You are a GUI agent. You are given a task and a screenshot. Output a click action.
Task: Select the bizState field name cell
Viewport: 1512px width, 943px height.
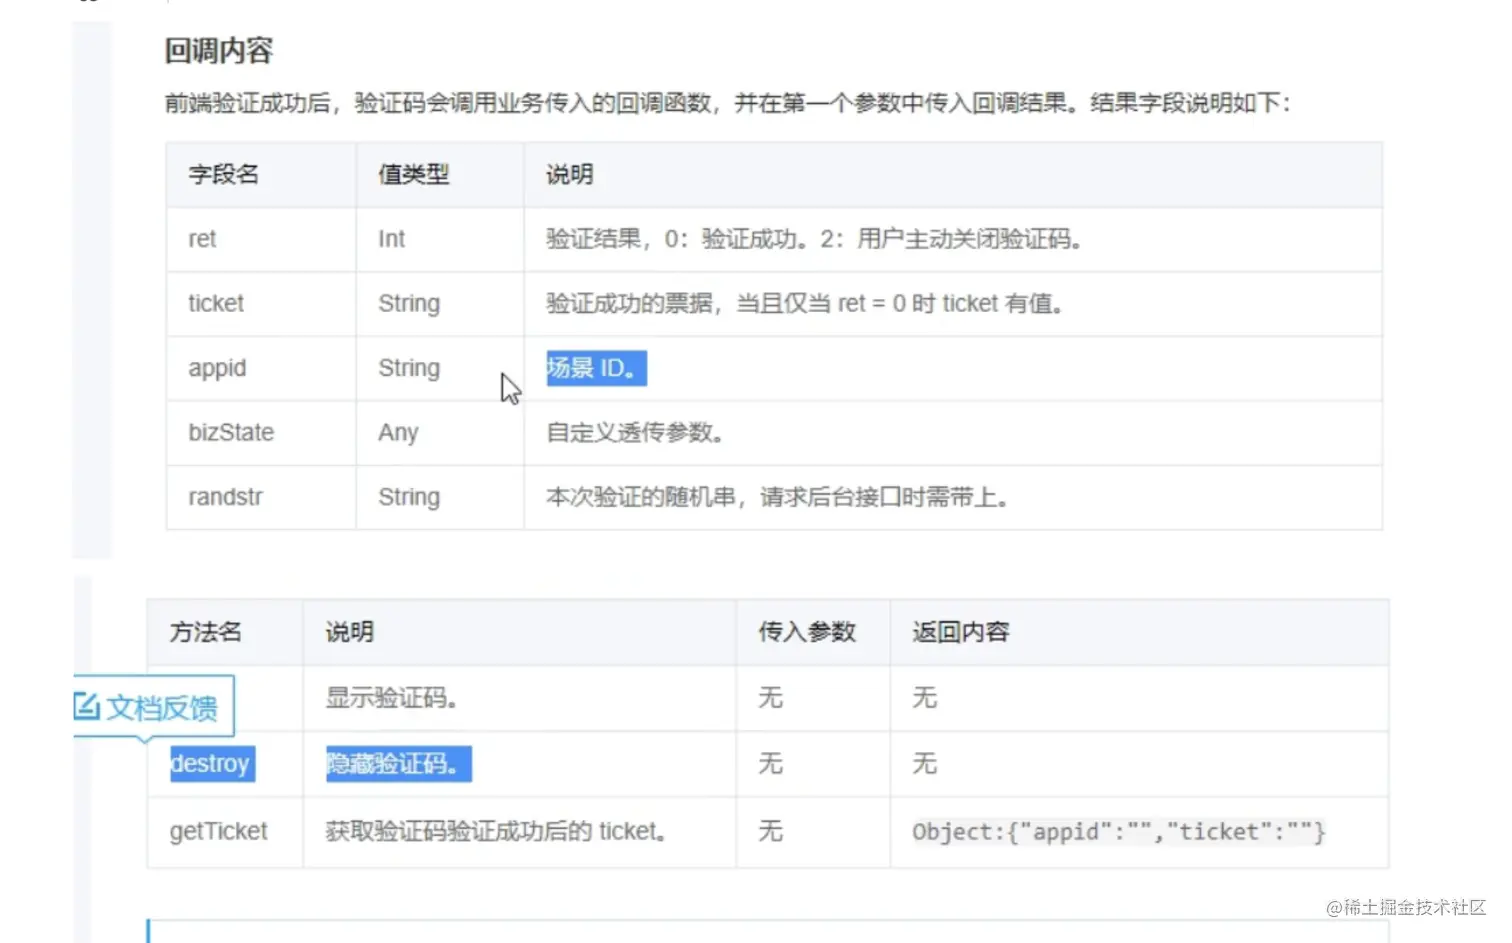[231, 432]
